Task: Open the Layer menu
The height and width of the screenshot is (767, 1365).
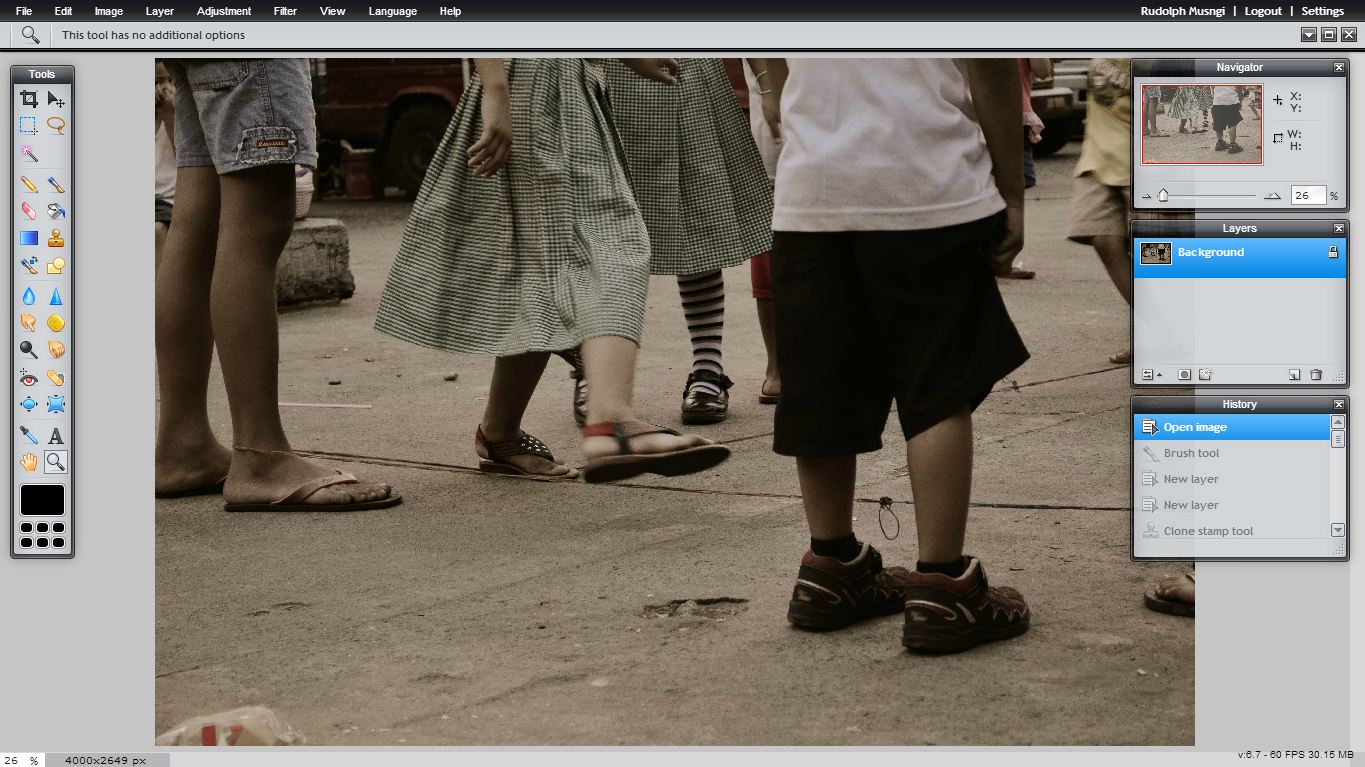Action: pos(159,11)
